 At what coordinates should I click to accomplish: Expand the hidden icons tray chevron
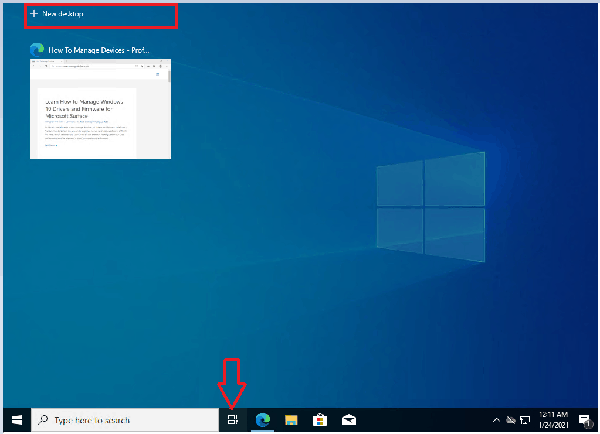tap(495, 420)
